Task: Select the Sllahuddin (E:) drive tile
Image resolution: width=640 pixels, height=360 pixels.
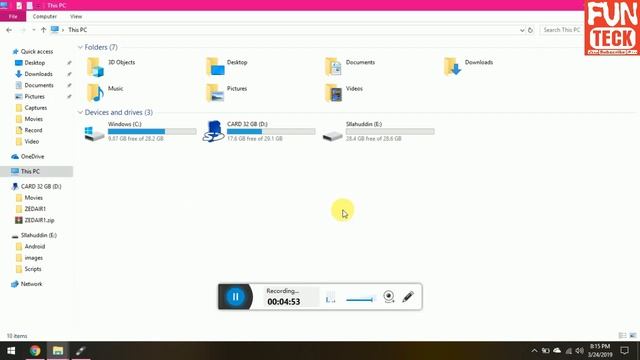Action: (x=378, y=131)
